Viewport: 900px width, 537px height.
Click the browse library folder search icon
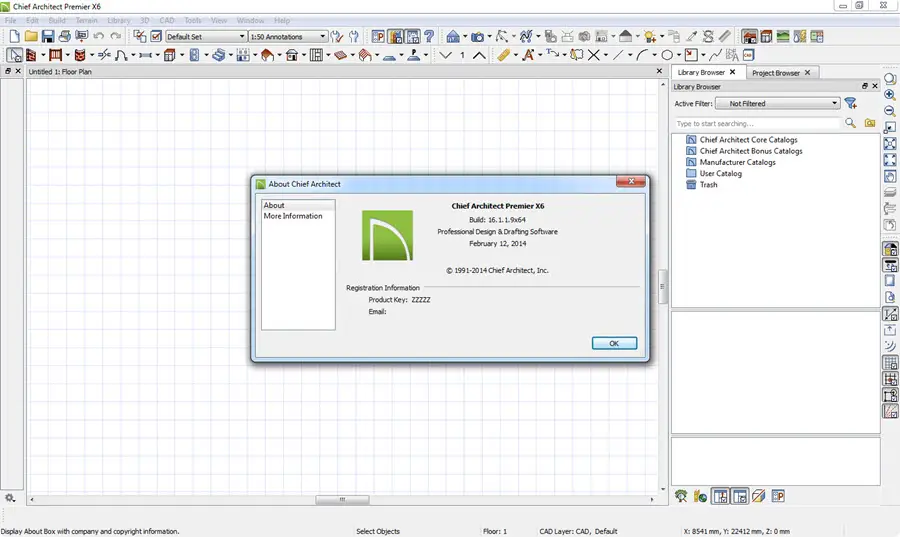click(870, 123)
